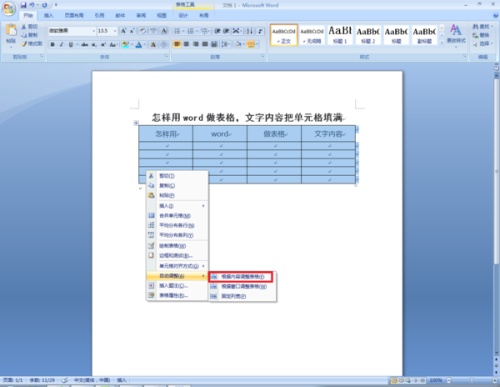Apply the Heading 1 (标题 1) style
500x387 pixels.
[x=340, y=35]
